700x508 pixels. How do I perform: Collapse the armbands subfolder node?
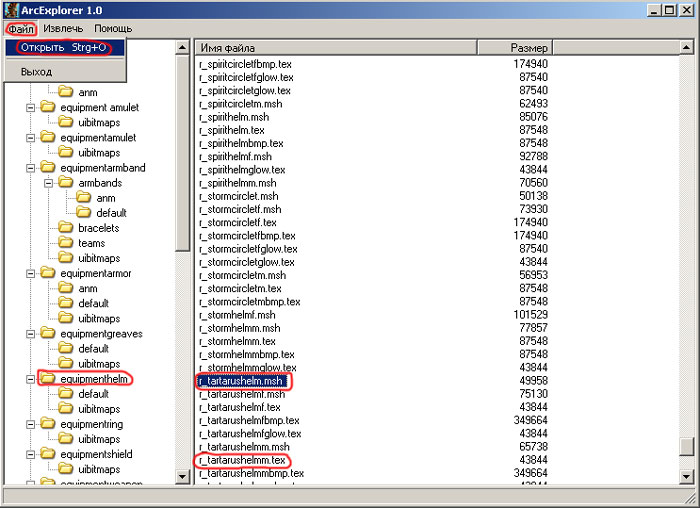(48, 183)
